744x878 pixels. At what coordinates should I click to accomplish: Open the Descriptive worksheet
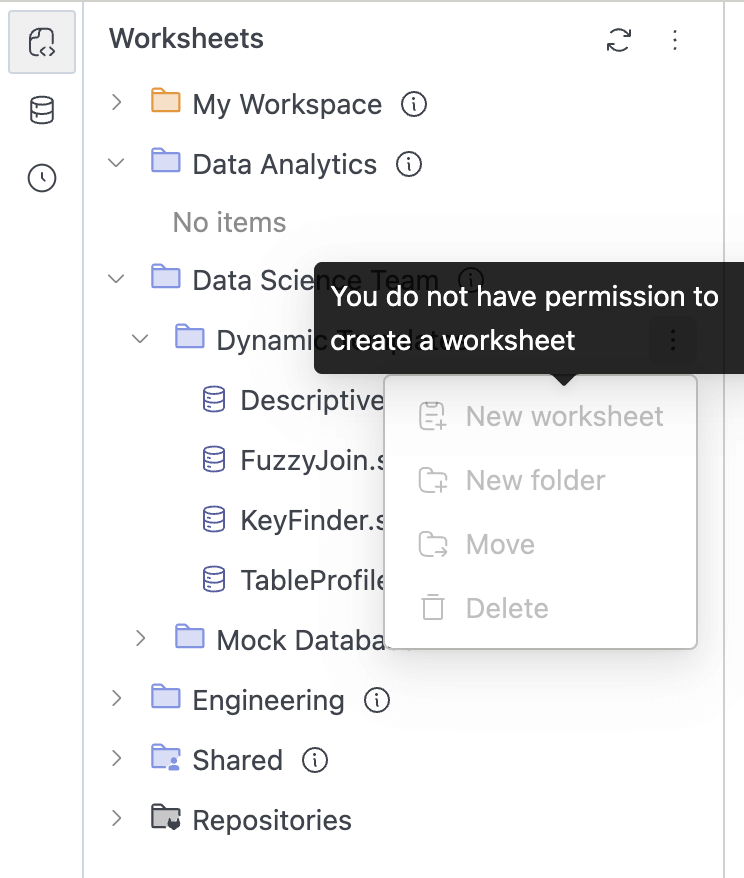click(x=311, y=400)
